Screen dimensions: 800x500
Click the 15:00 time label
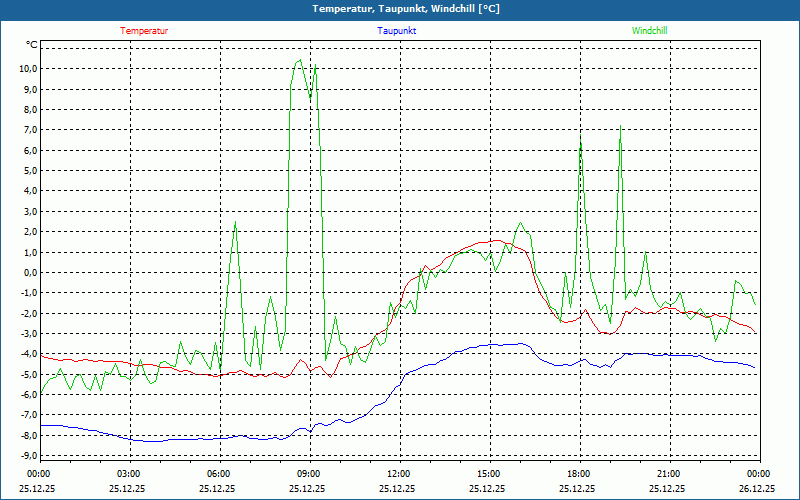(488, 474)
